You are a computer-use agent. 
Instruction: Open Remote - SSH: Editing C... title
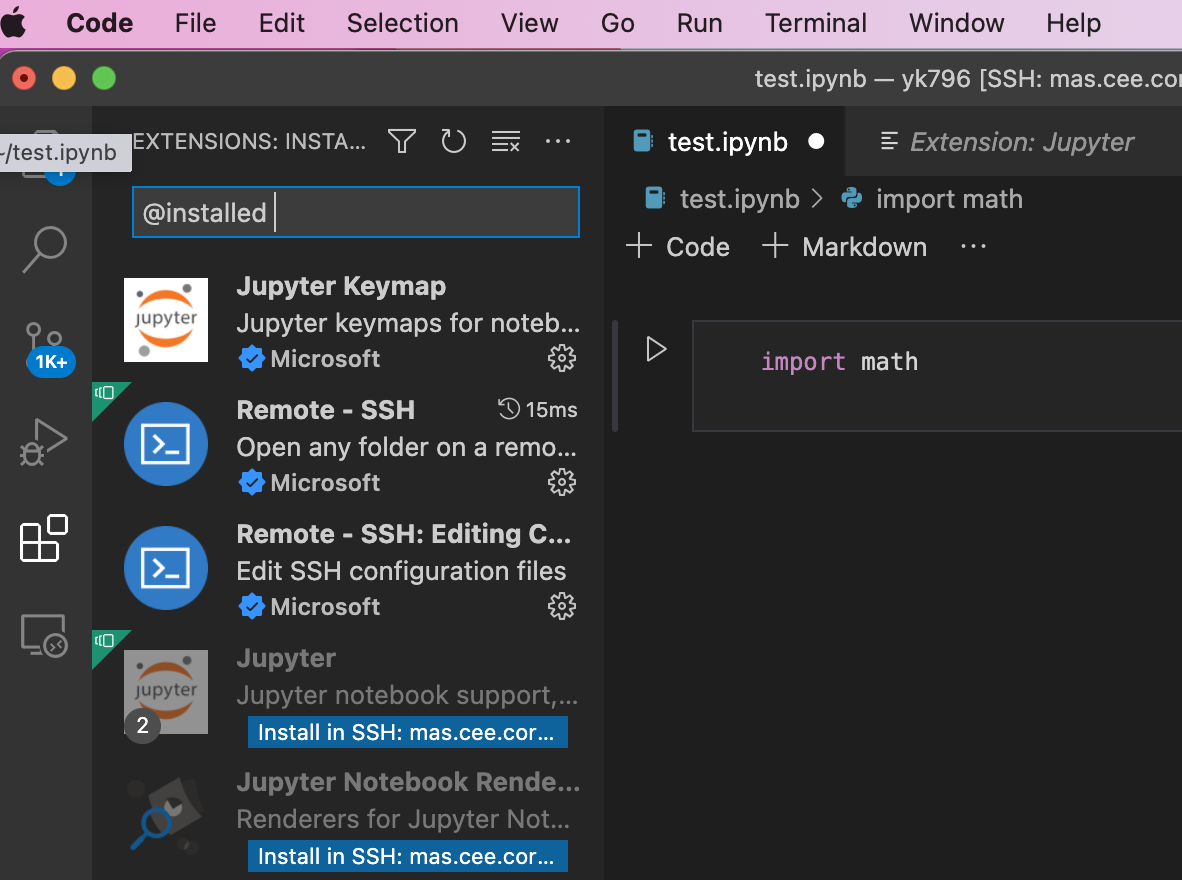click(403, 533)
